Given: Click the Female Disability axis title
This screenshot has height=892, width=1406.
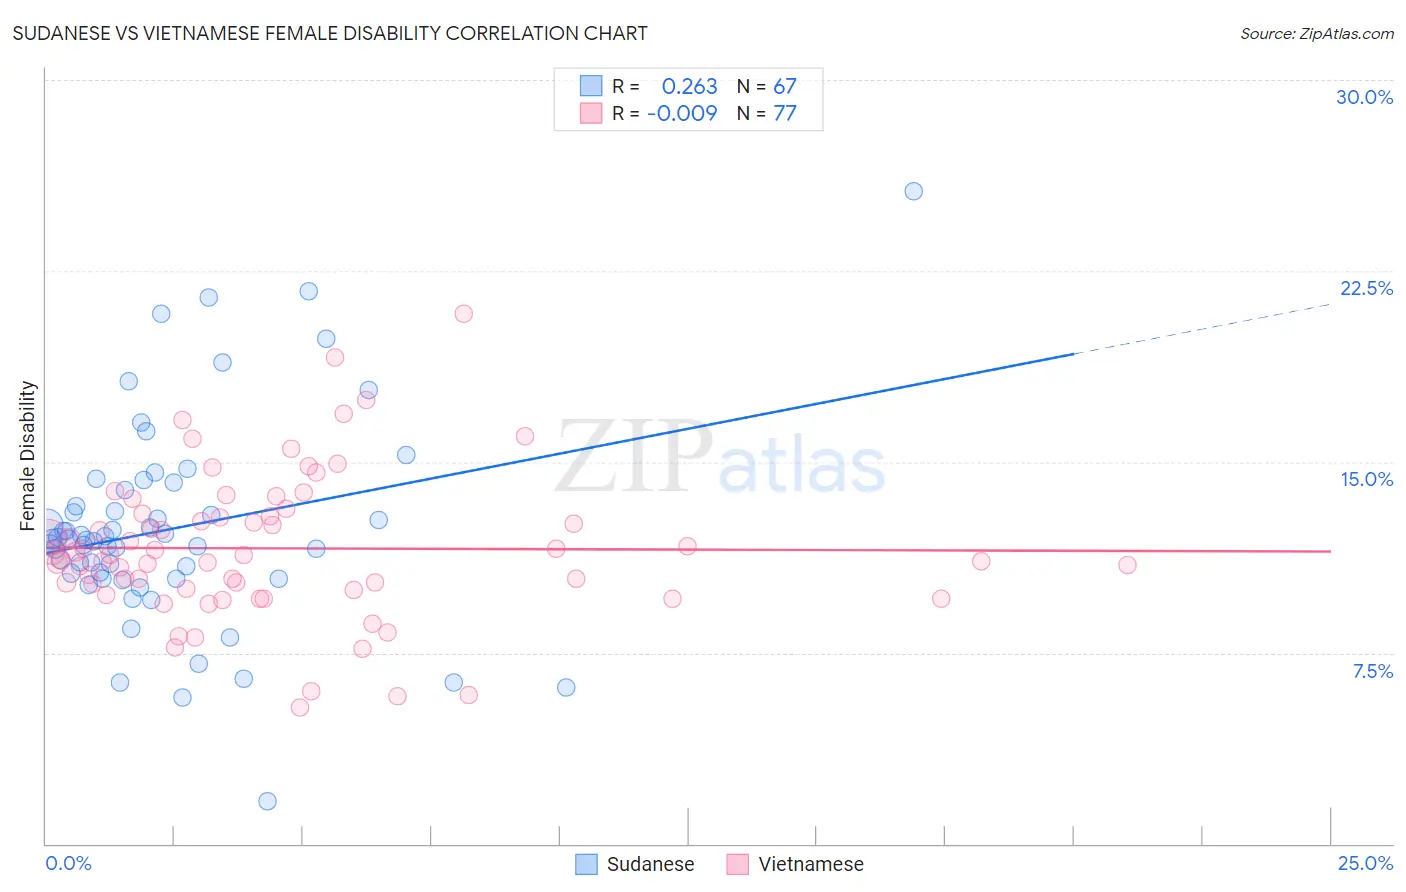Looking at the screenshot, I should coord(28,455).
